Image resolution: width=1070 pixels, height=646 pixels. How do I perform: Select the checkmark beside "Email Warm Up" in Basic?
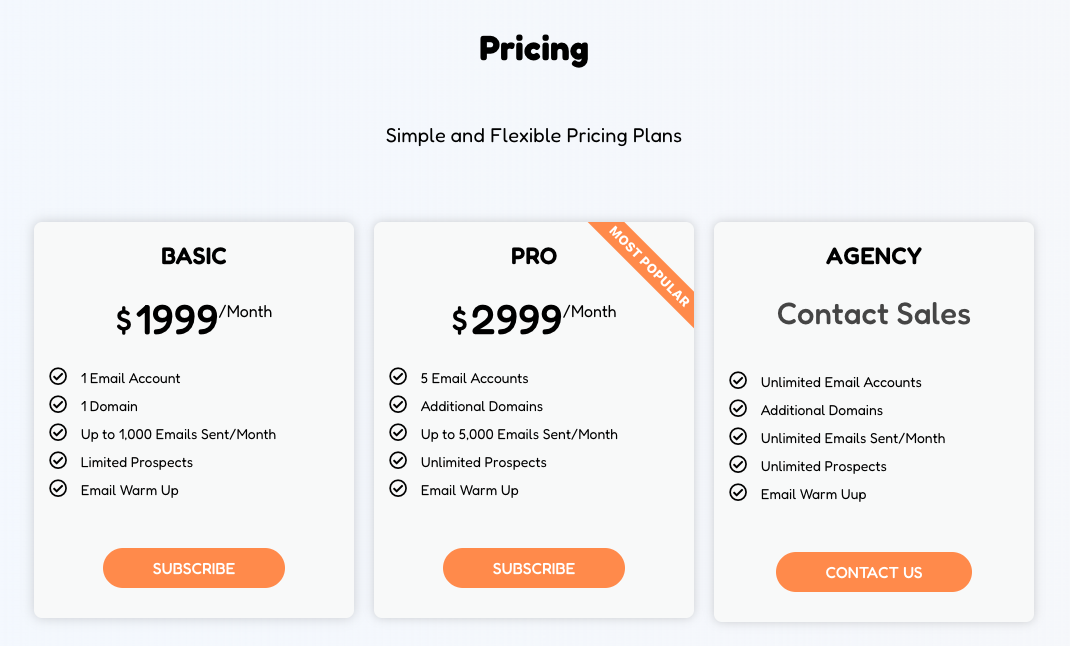pyautogui.click(x=57, y=489)
